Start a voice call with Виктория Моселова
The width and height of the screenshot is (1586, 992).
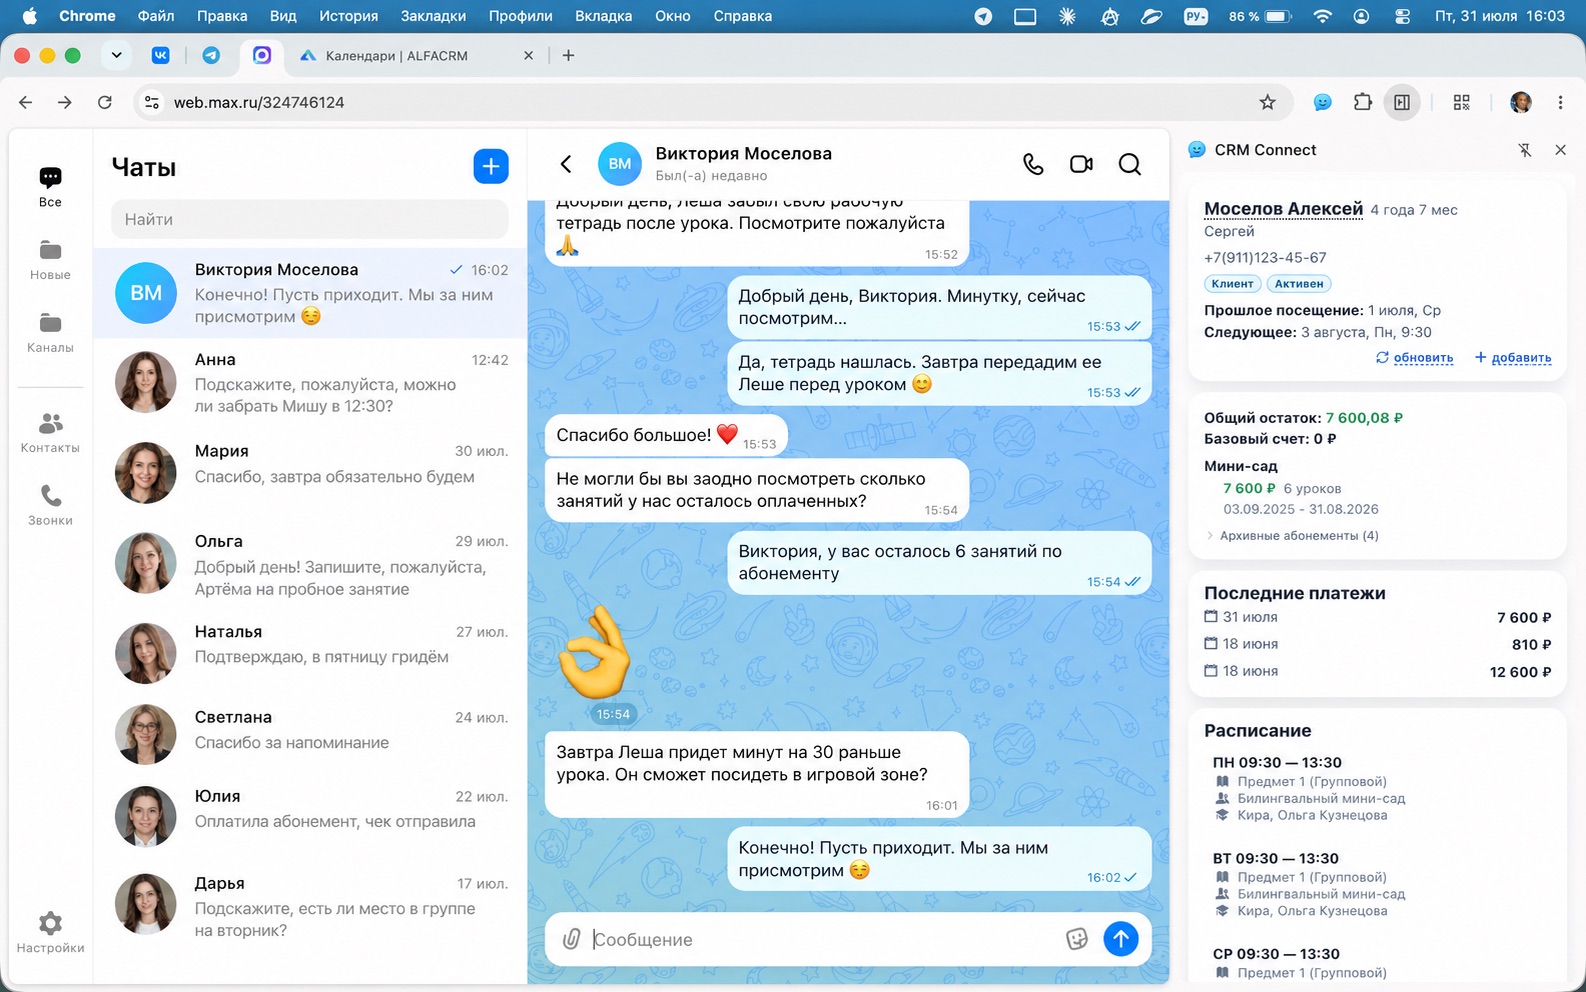tap(1033, 164)
